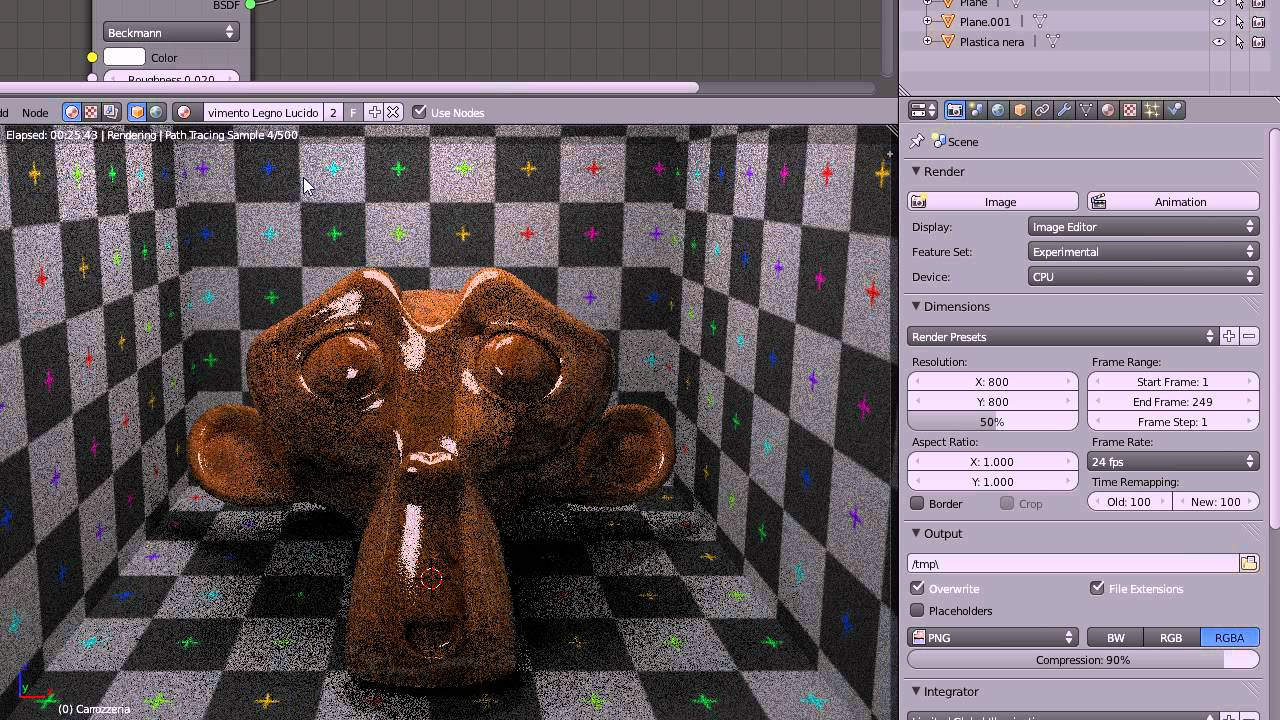The image size is (1280, 720).
Task: Open the Device CPU dropdown
Action: pyautogui.click(x=1143, y=277)
